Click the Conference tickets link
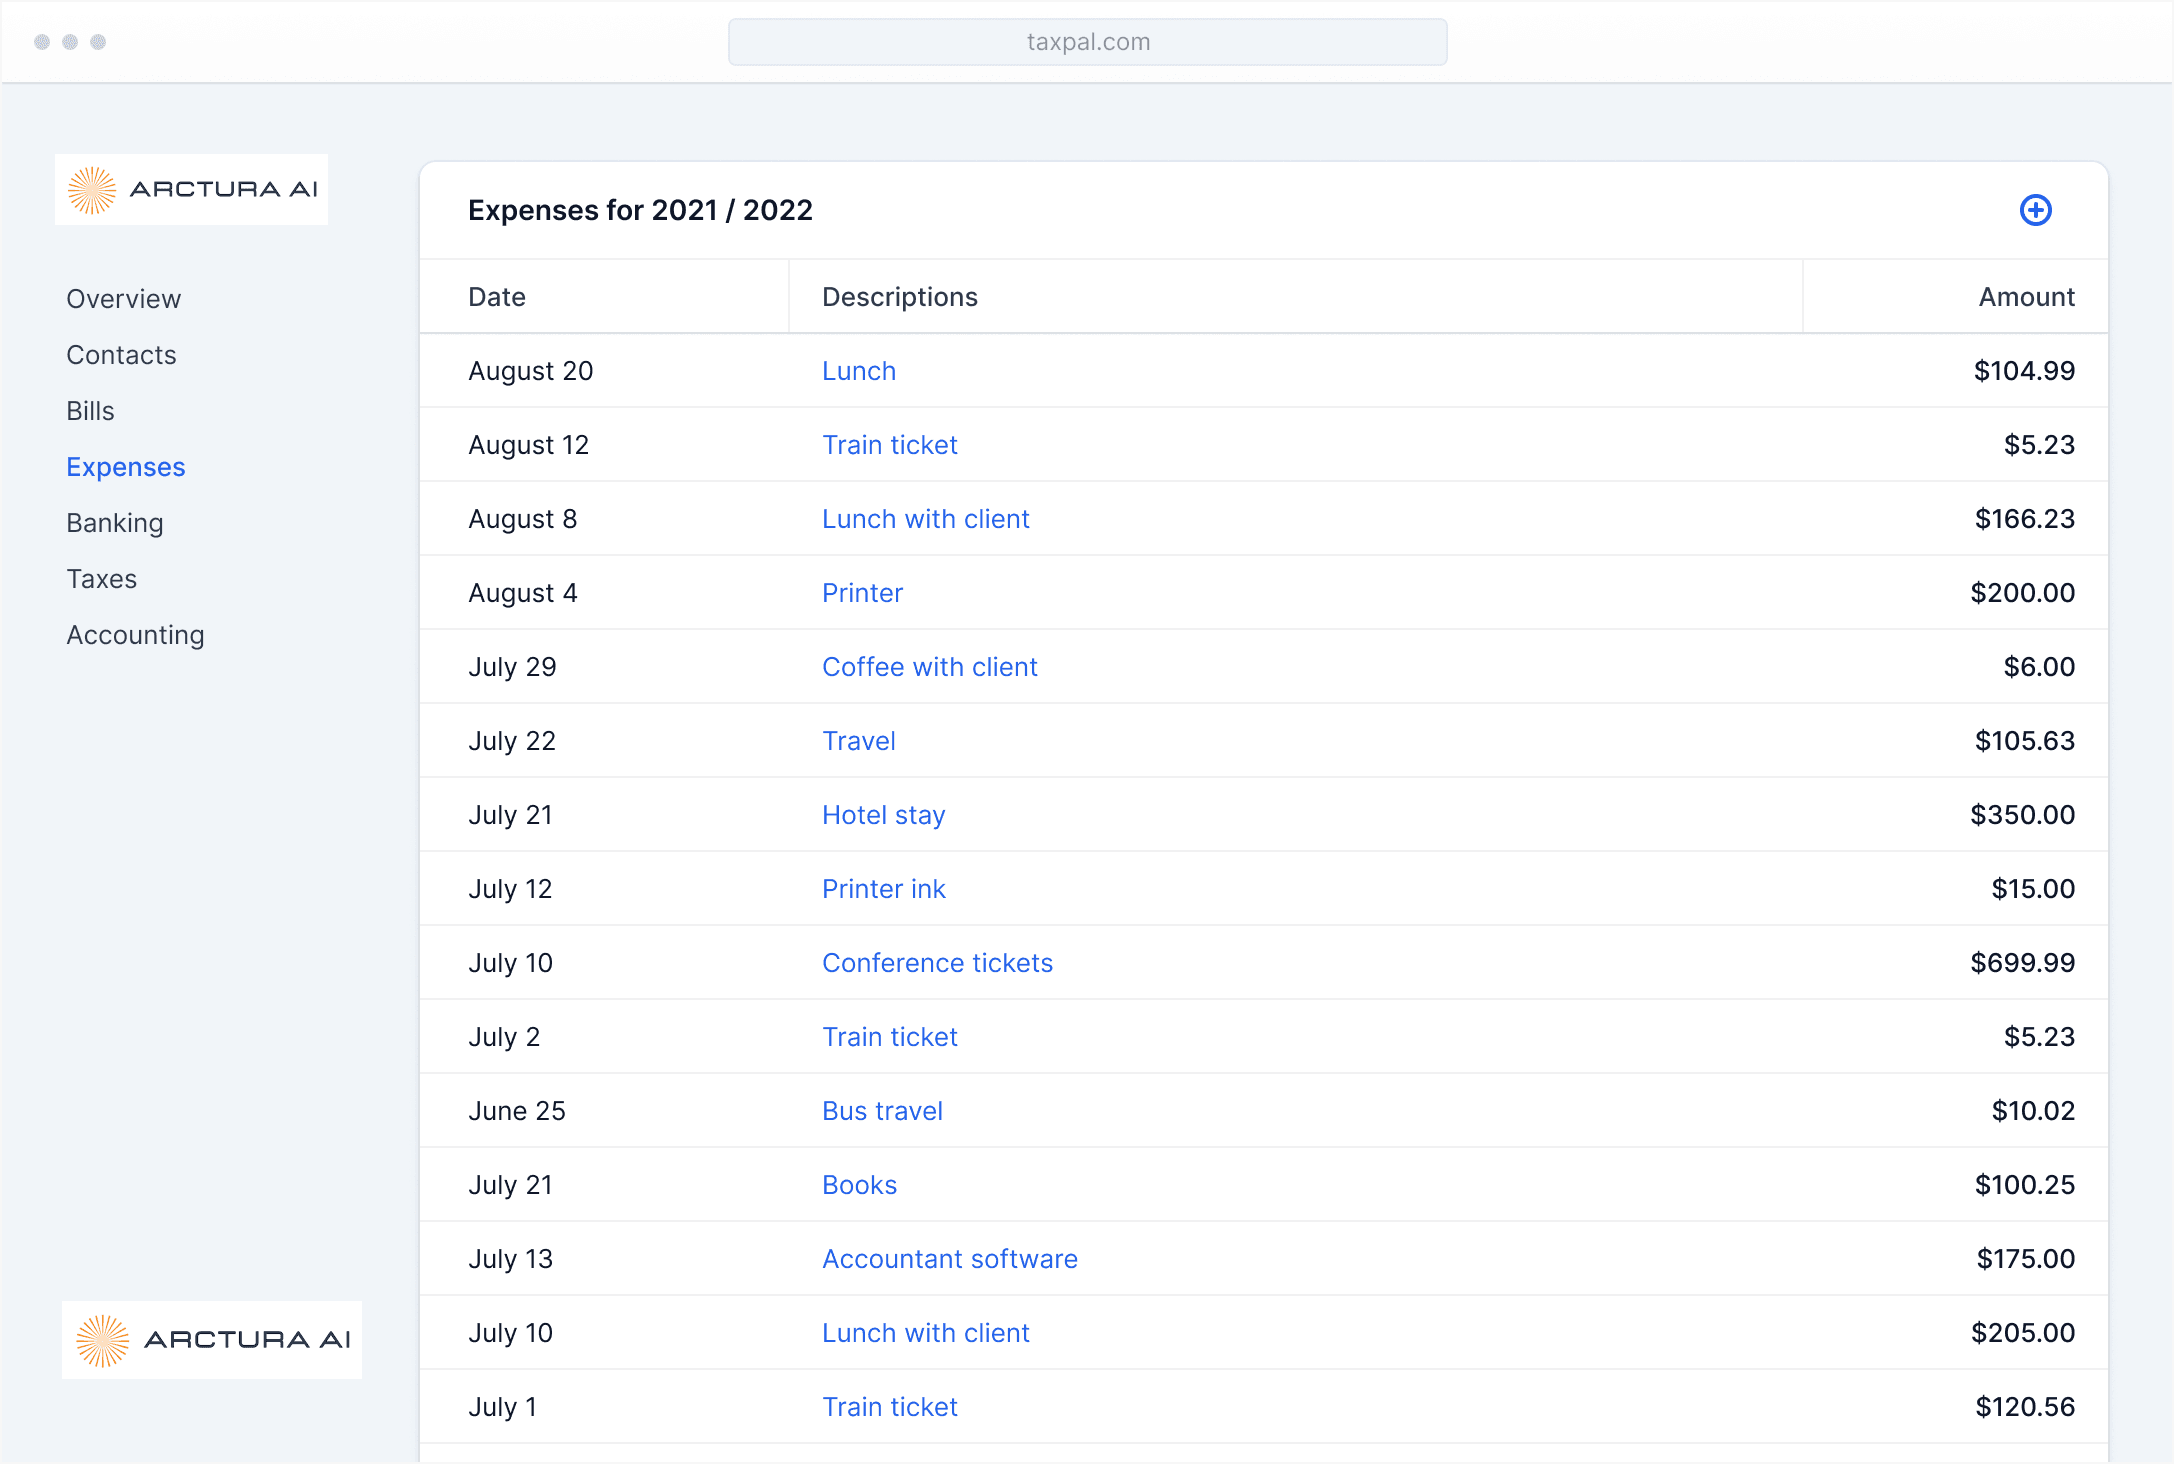The height and width of the screenshot is (1464, 2174). coord(937,963)
